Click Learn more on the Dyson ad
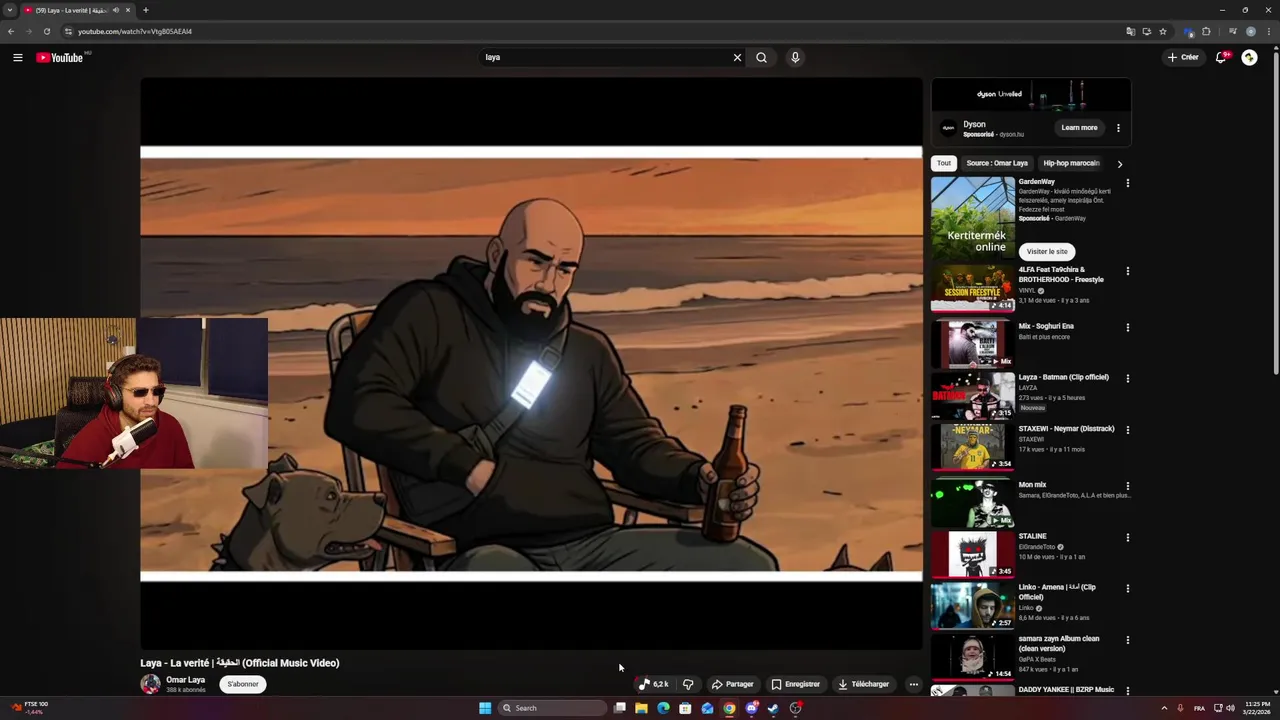Viewport: 1280px width, 720px height. click(x=1079, y=128)
